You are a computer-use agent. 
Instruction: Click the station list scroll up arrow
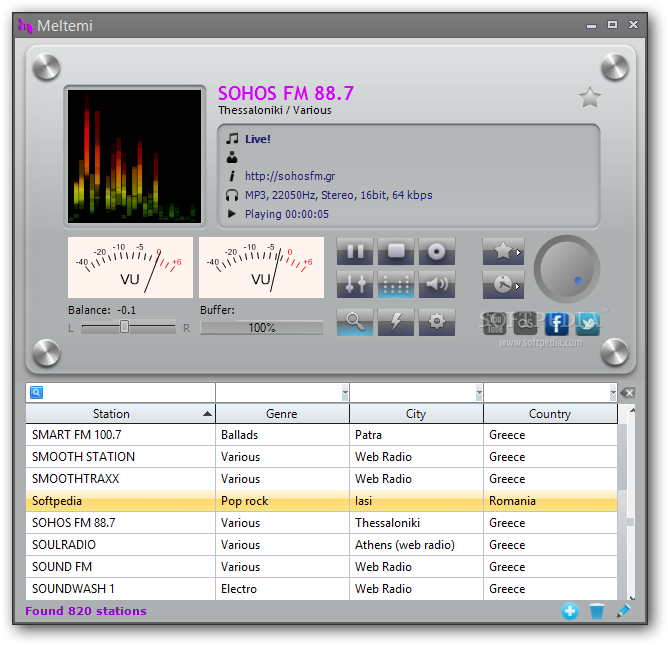click(633, 410)
